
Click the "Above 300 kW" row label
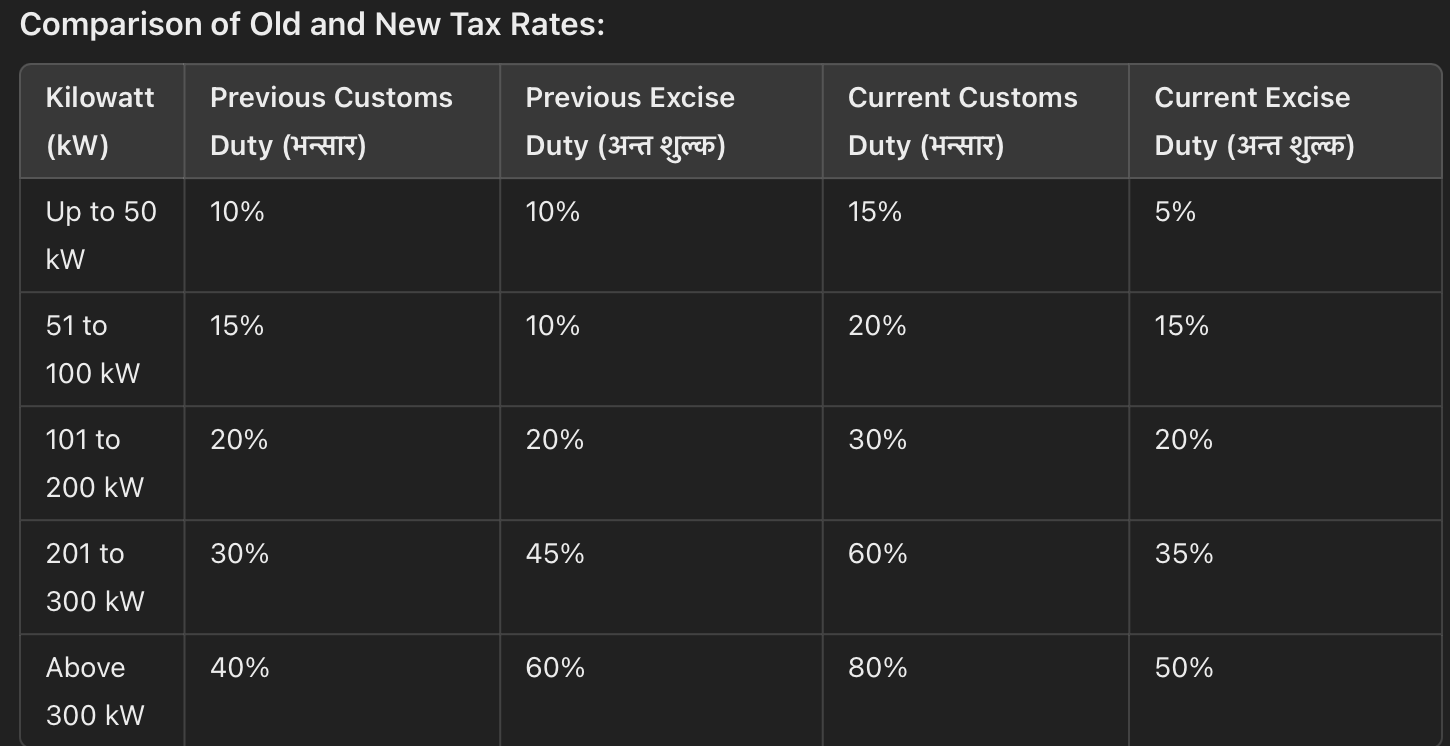(x=94, y=691)
